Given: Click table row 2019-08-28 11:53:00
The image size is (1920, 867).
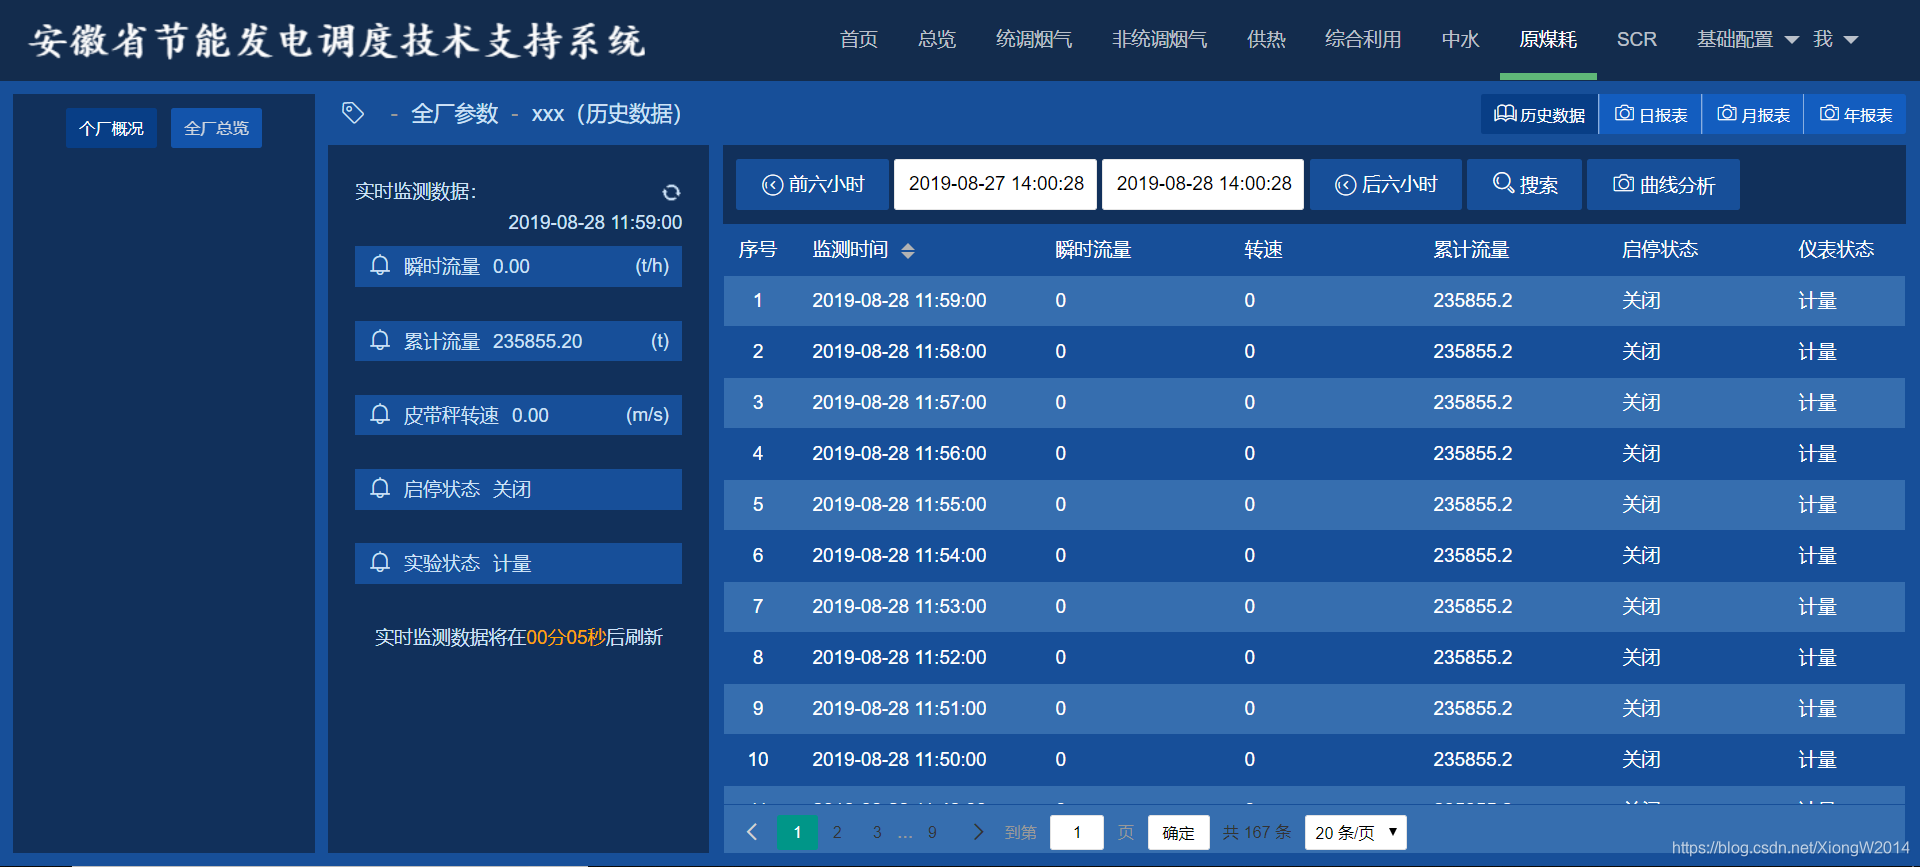Looking at the screenshot, I should 1314,607.
